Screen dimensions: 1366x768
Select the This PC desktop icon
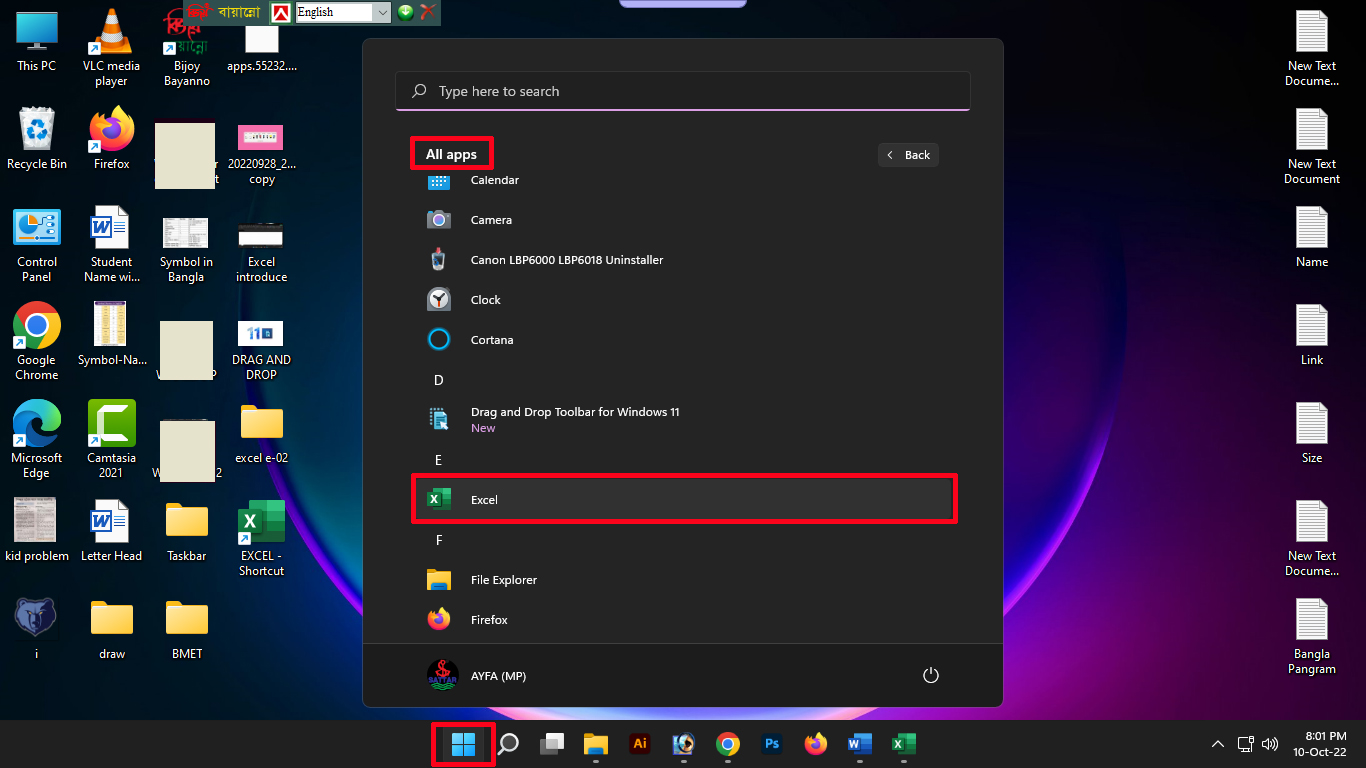(x=37, y=41)
